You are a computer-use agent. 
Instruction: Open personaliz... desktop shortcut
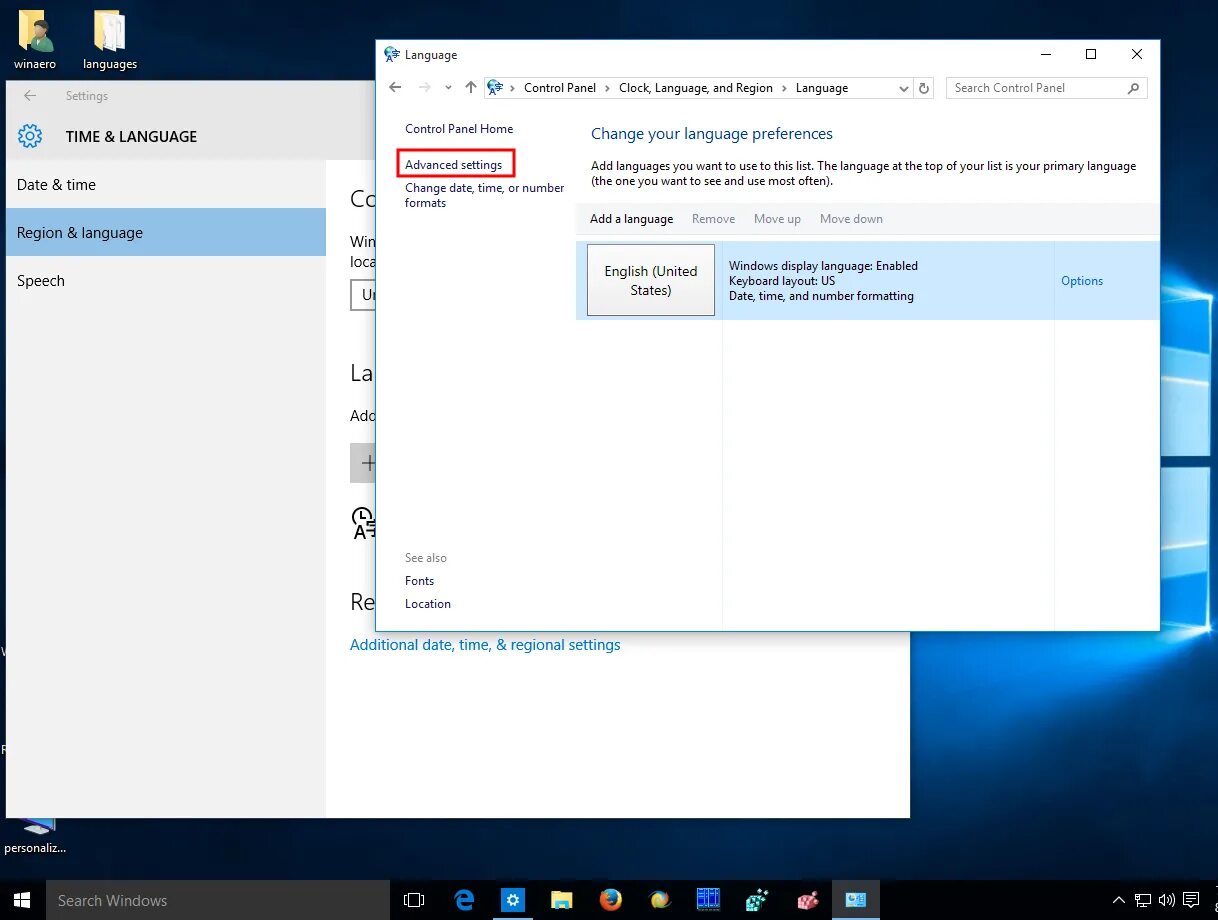(35, 836)
